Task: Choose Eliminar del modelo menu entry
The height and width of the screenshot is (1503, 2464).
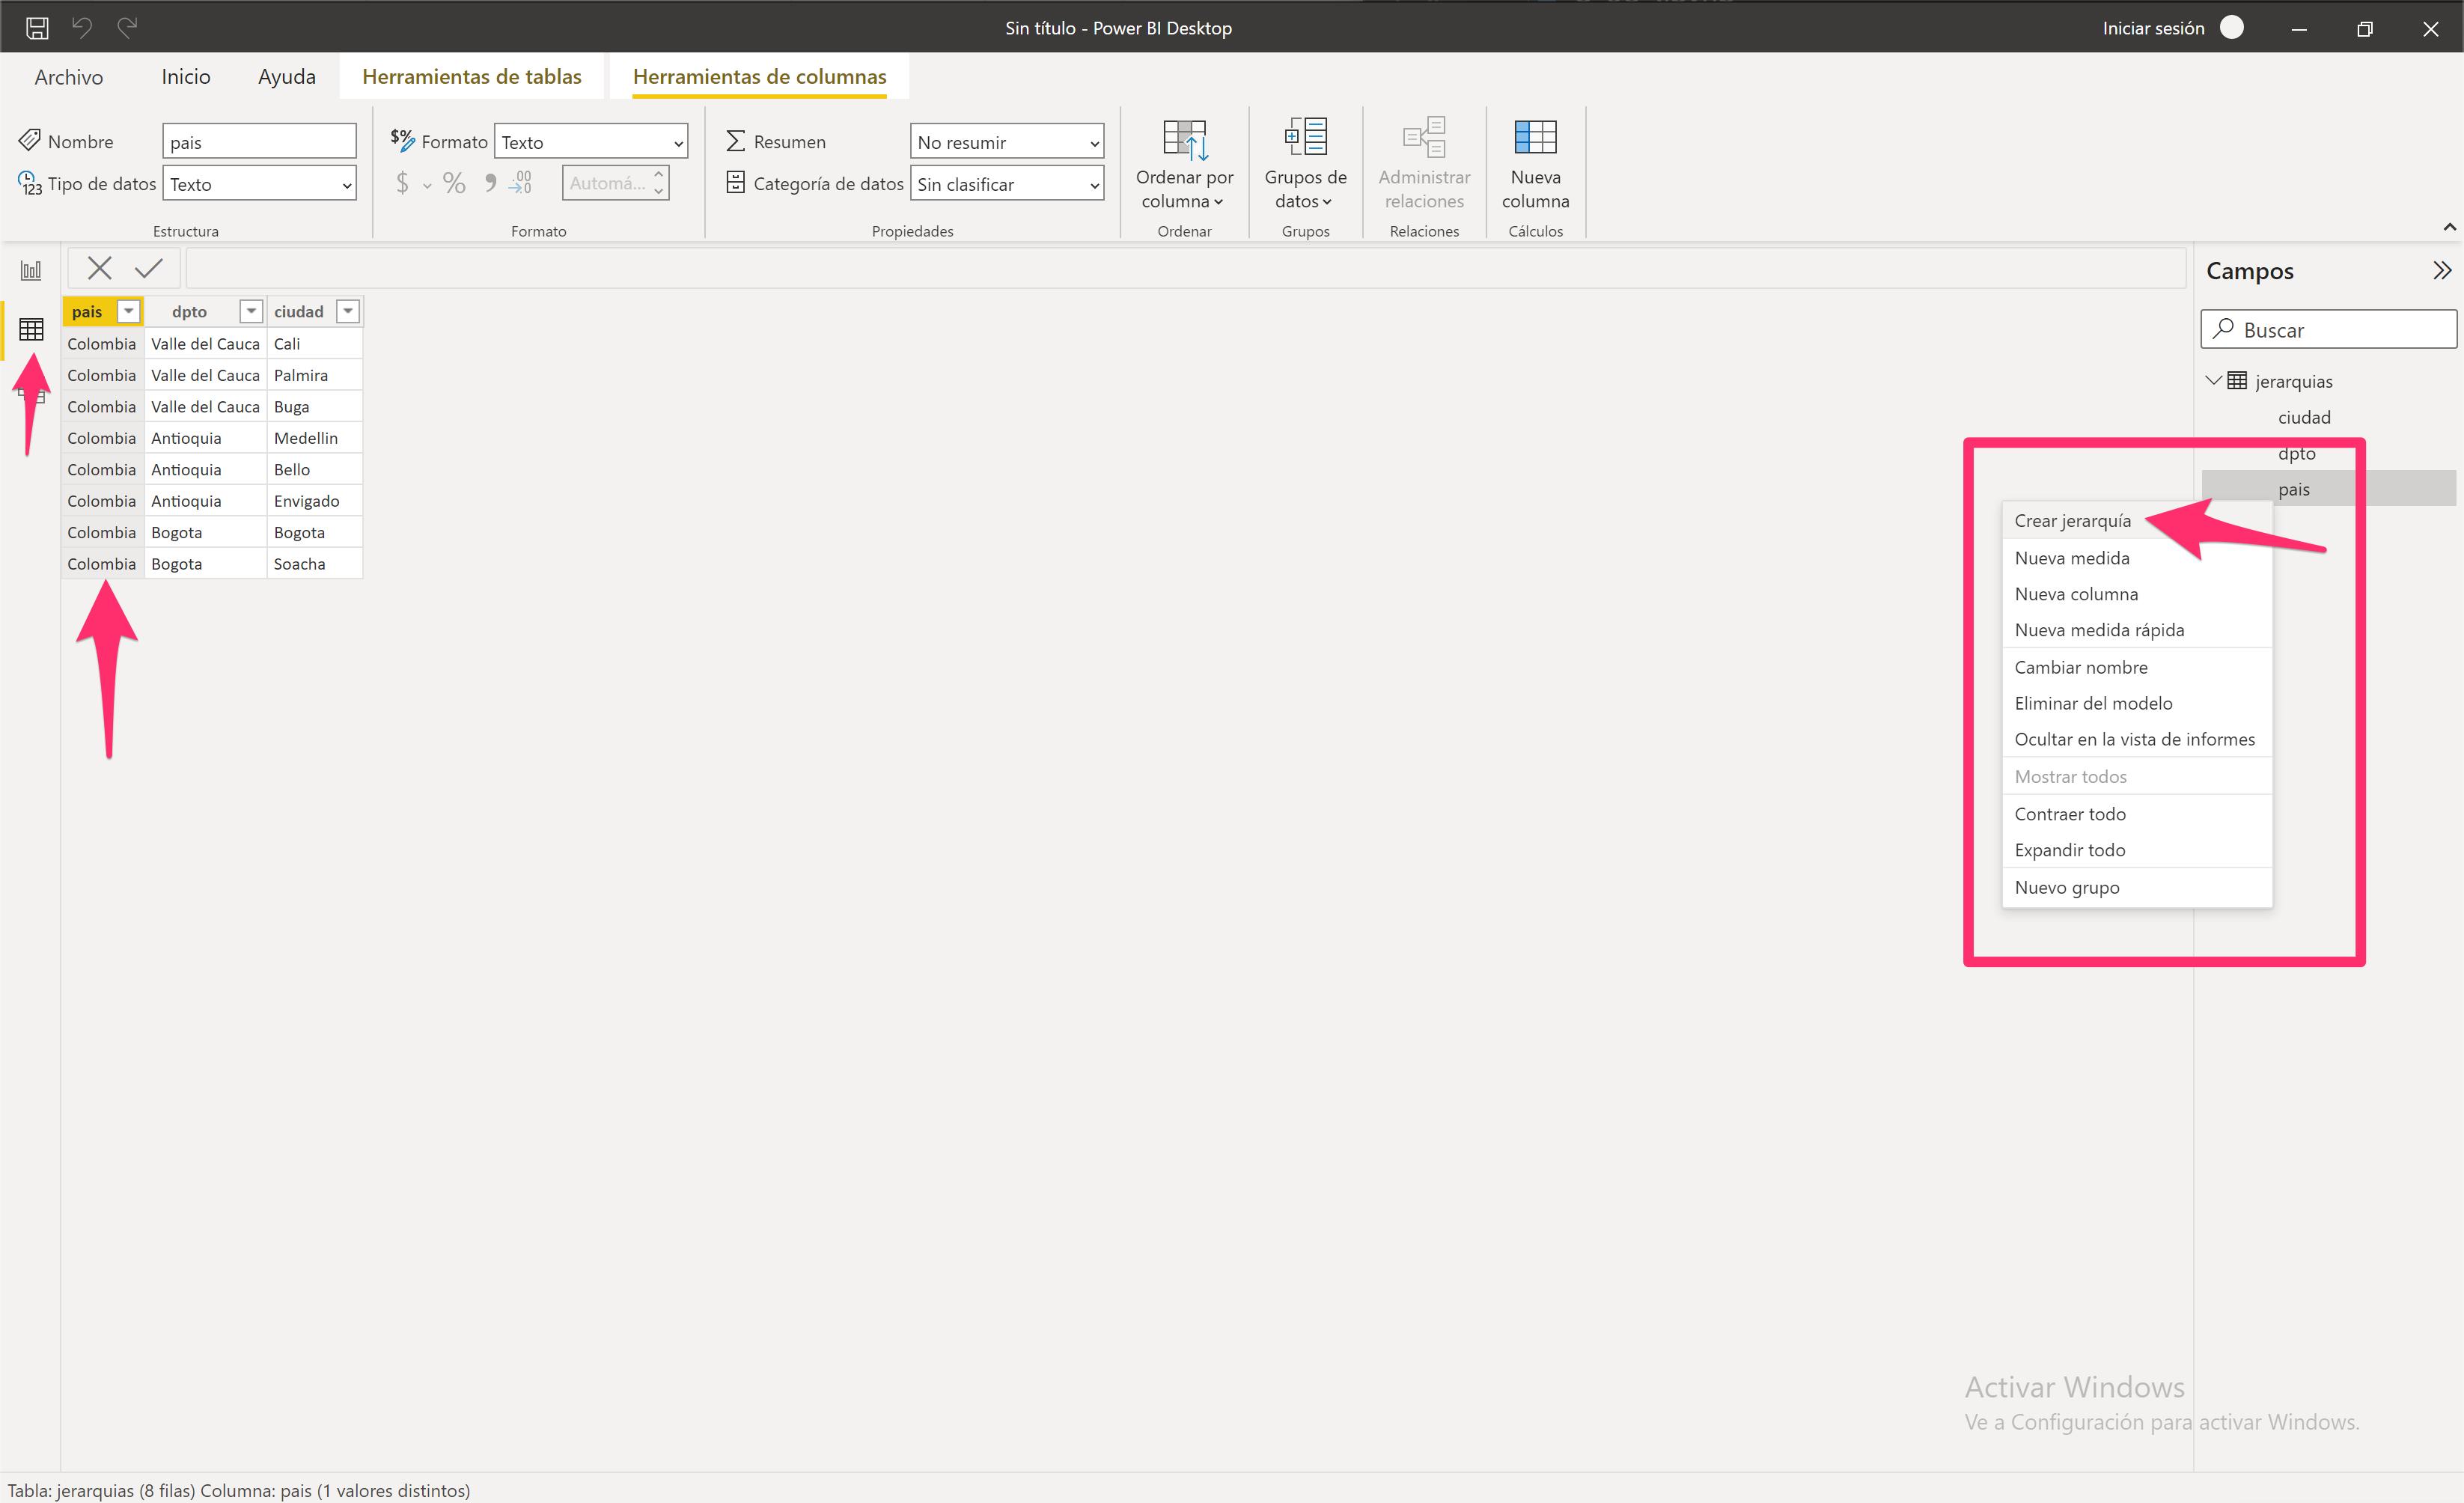Action: (2137, 703)
